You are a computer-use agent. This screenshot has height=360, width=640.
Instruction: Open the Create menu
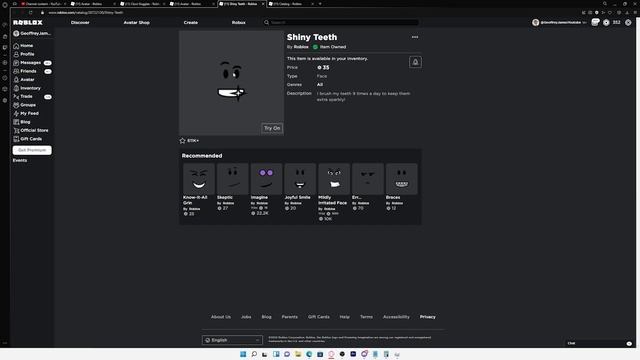(x=191, y=22)
